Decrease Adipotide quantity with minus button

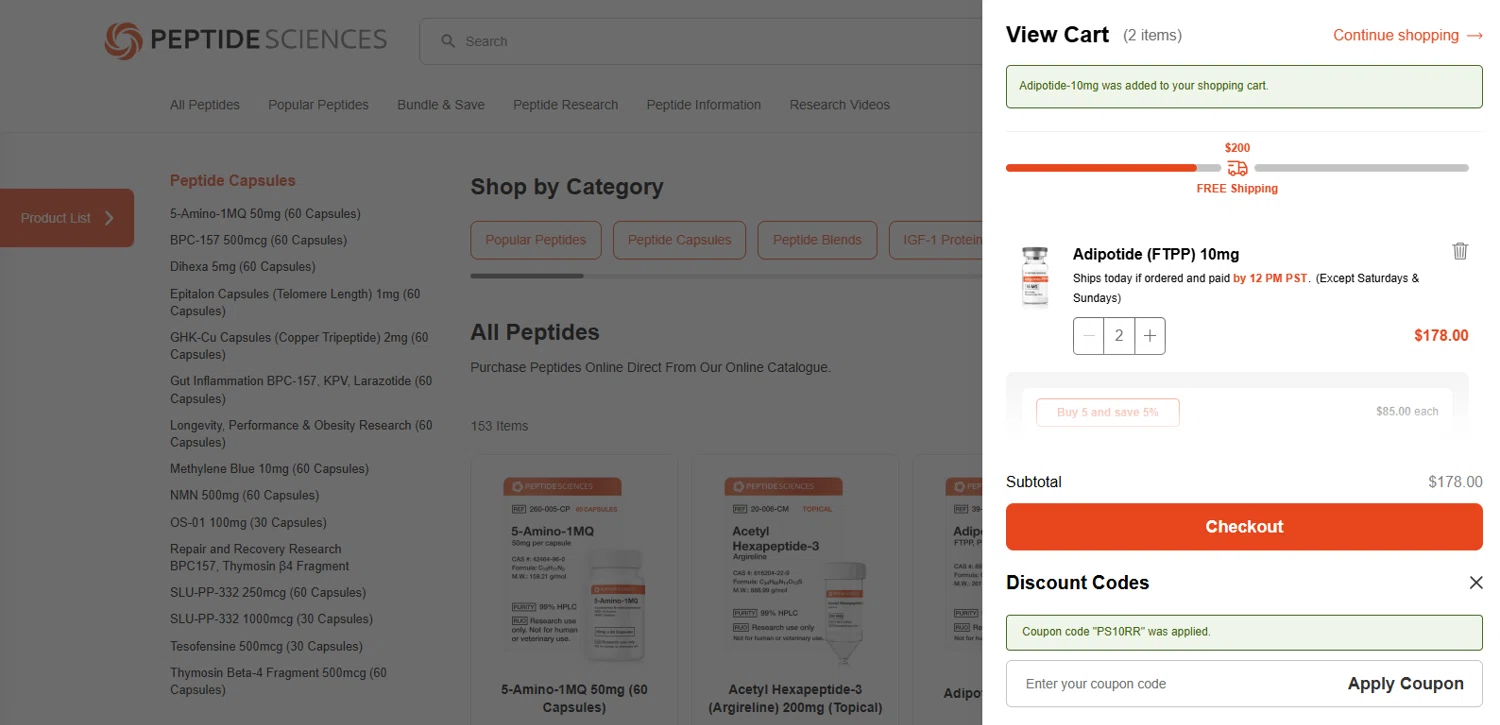click(x=1089, y=336)
